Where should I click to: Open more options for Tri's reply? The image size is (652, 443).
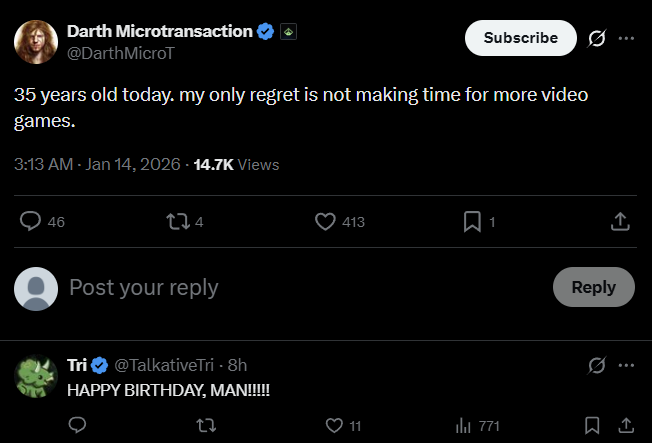(x=627, y=366)
